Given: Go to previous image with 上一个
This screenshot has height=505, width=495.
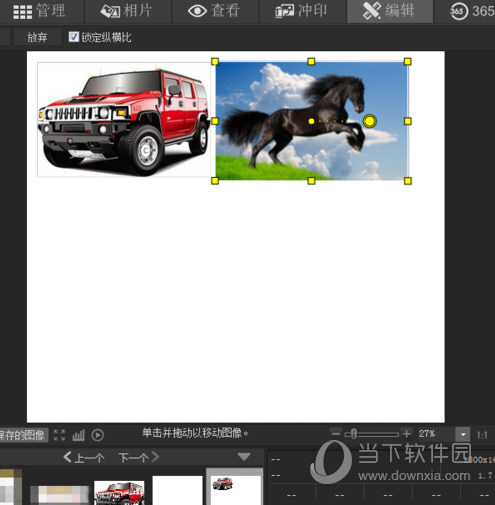Looking at the screenshot, I should click(x=84, y=457).
